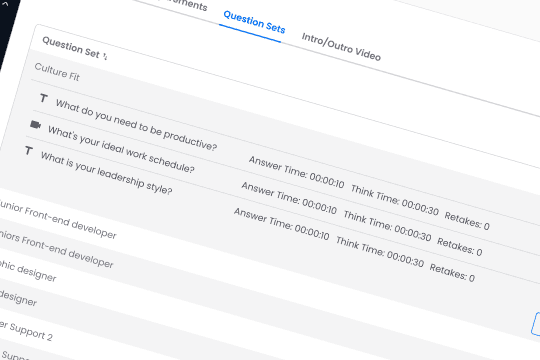Click the text icon for productive question
Screen dimensions: 540x360
43,98
